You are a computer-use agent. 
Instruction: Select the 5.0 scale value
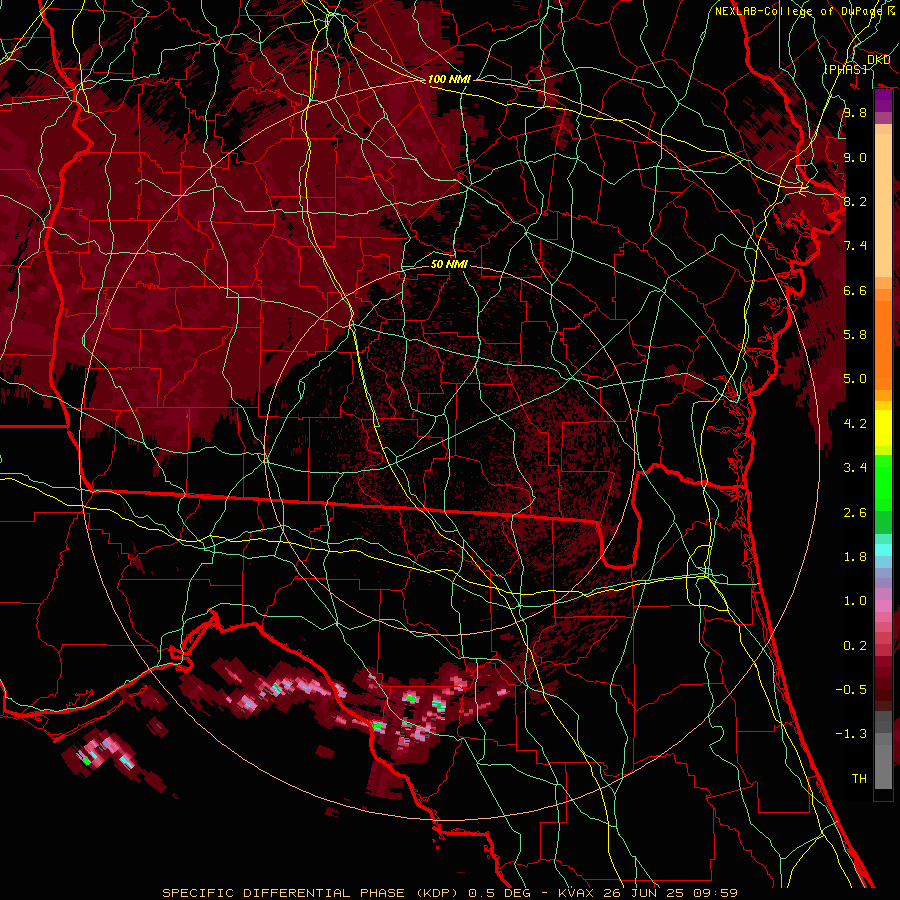tap(855, 379)
